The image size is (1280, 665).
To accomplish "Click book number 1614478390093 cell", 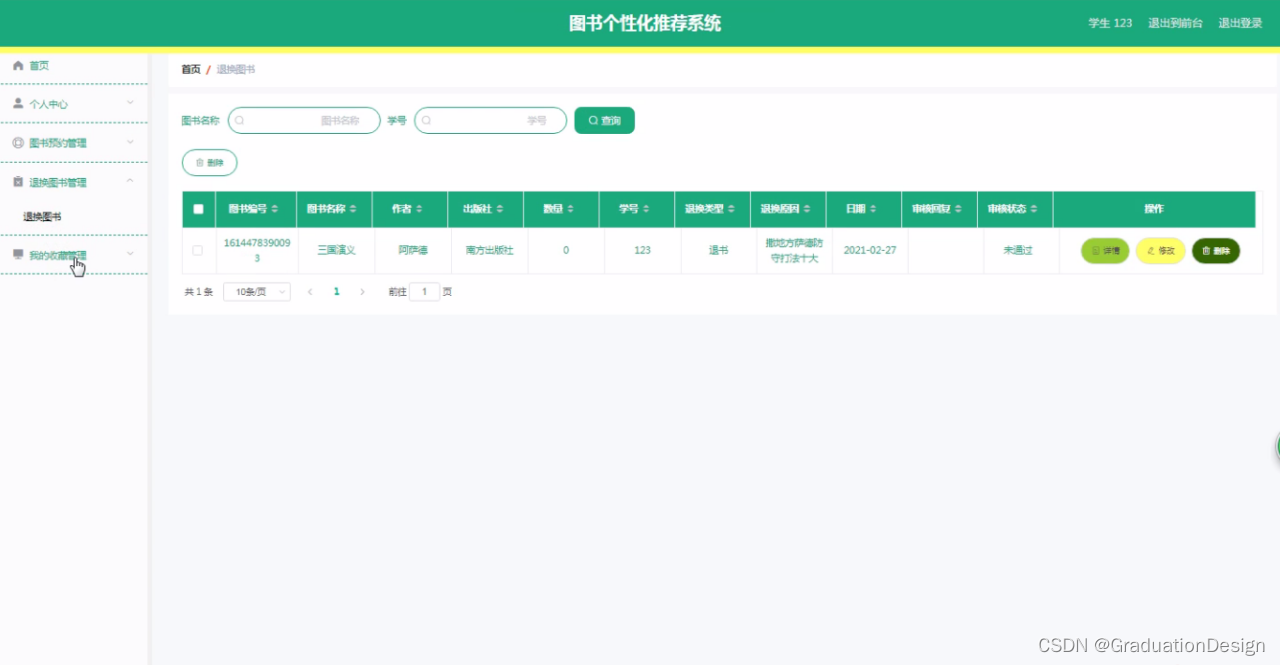I will 257,251.
